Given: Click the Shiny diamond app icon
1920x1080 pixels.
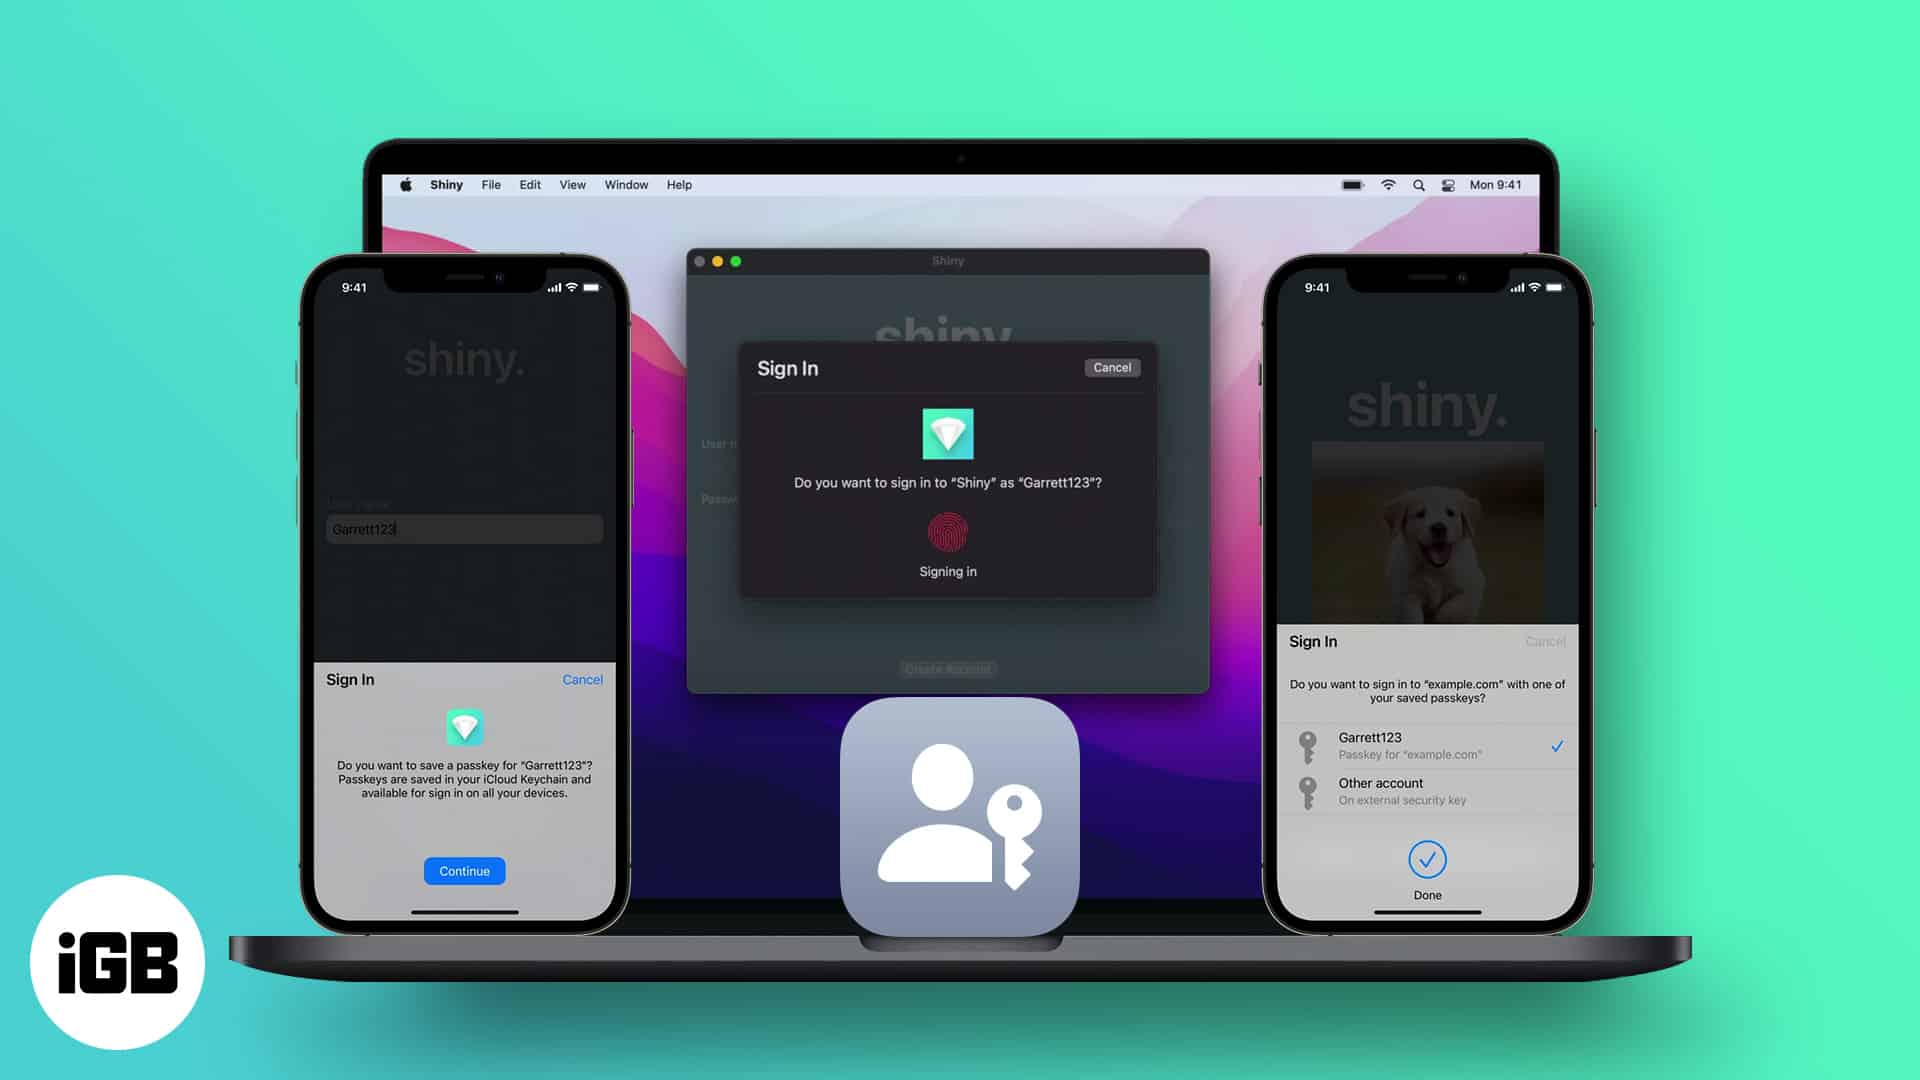Looking at the screenshot, I should coord(947,434).
